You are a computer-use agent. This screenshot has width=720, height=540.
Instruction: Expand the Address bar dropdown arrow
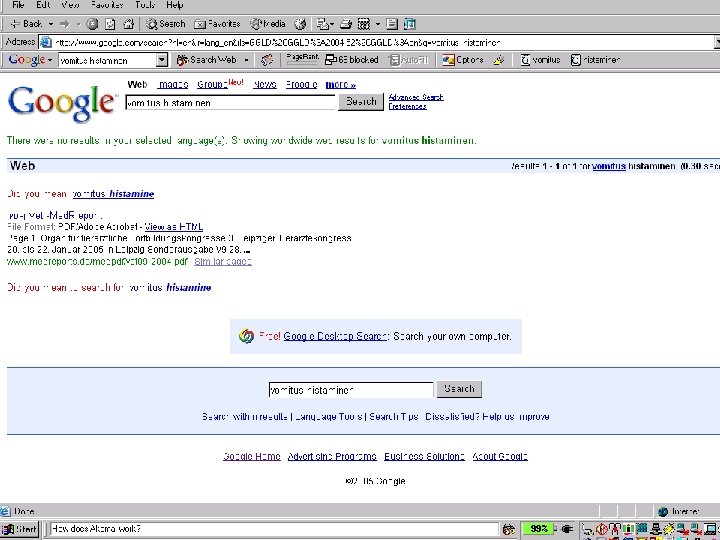tap(717, 43)
